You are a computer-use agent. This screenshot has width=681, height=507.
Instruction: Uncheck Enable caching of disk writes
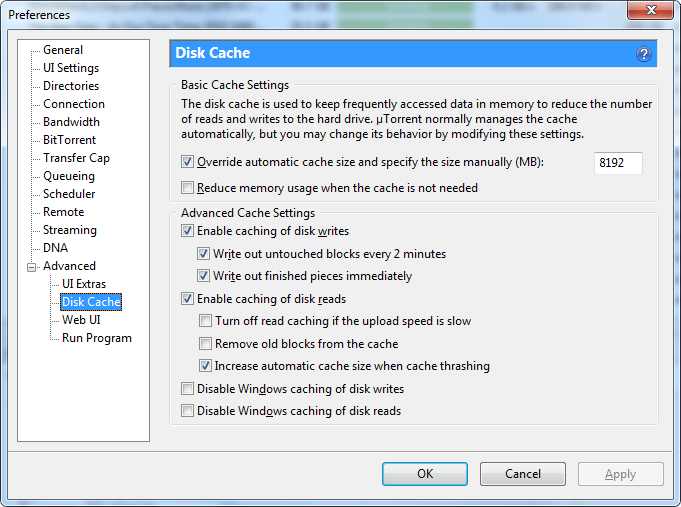[x=187, y=231]
